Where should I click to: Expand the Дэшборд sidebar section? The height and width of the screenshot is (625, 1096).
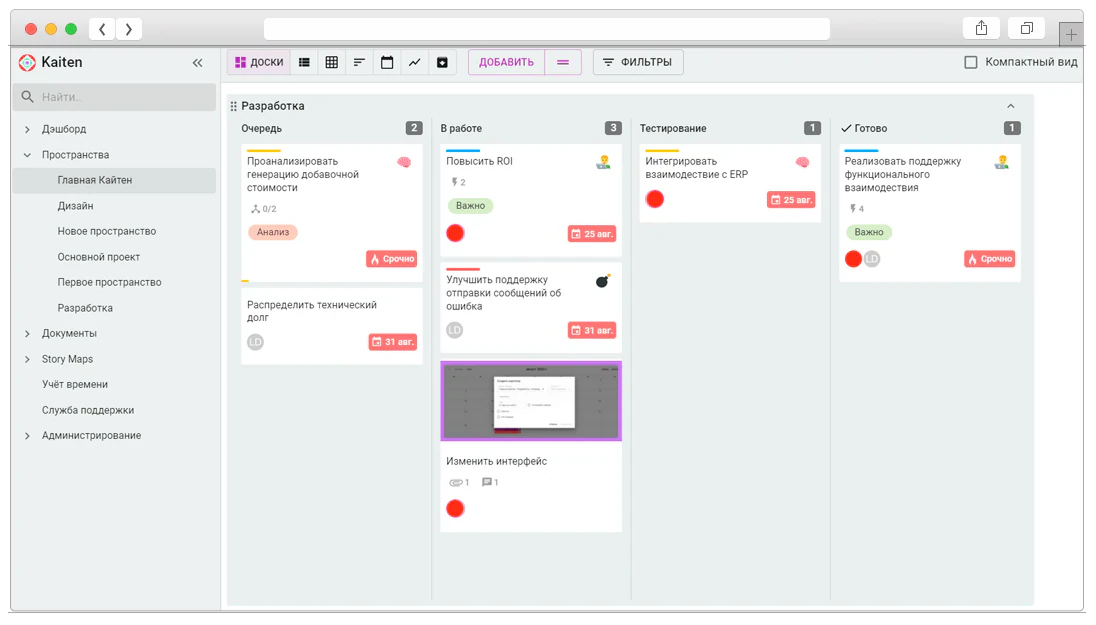point(27,129)
